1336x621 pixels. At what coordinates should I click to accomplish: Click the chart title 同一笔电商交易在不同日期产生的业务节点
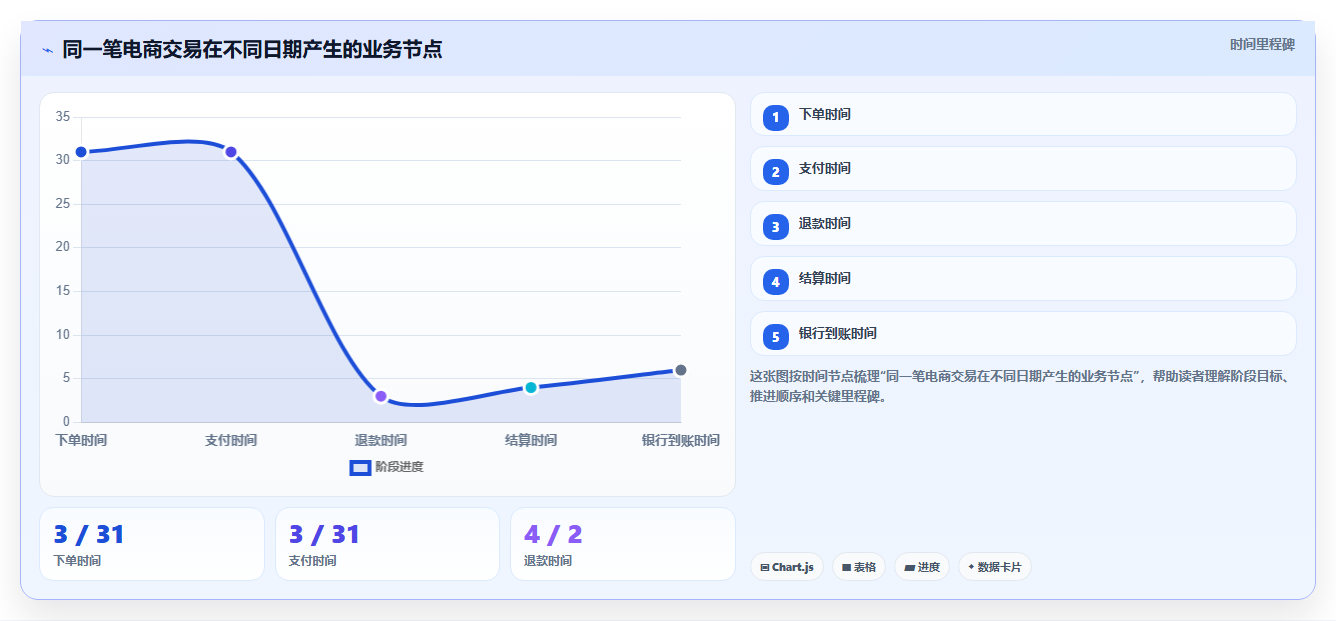(x=252, y=49)
